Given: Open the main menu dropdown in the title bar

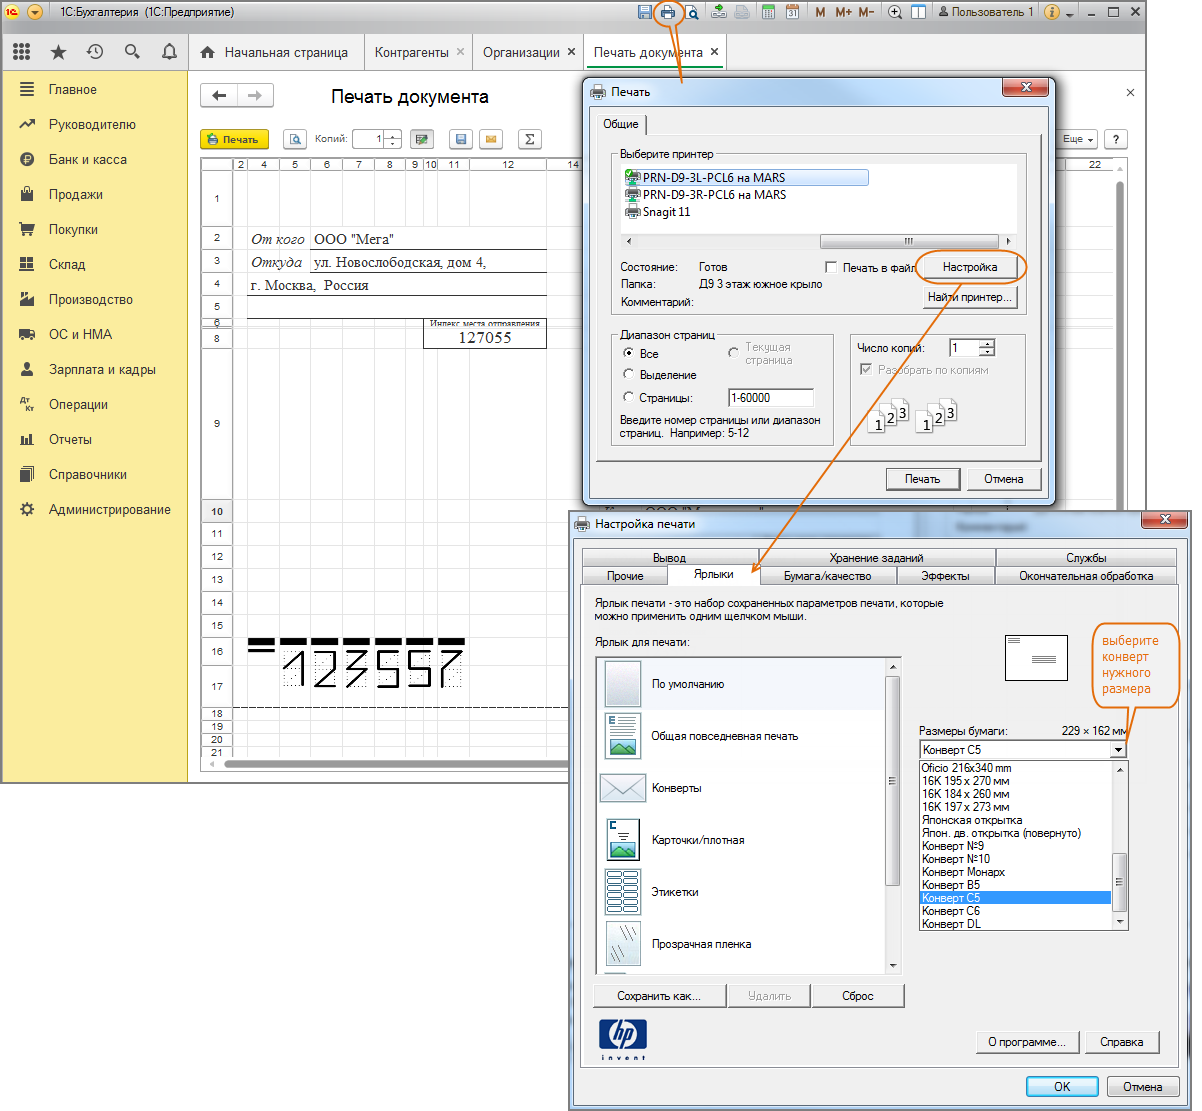Looking at the screenshot, I should tap(36, 12).
